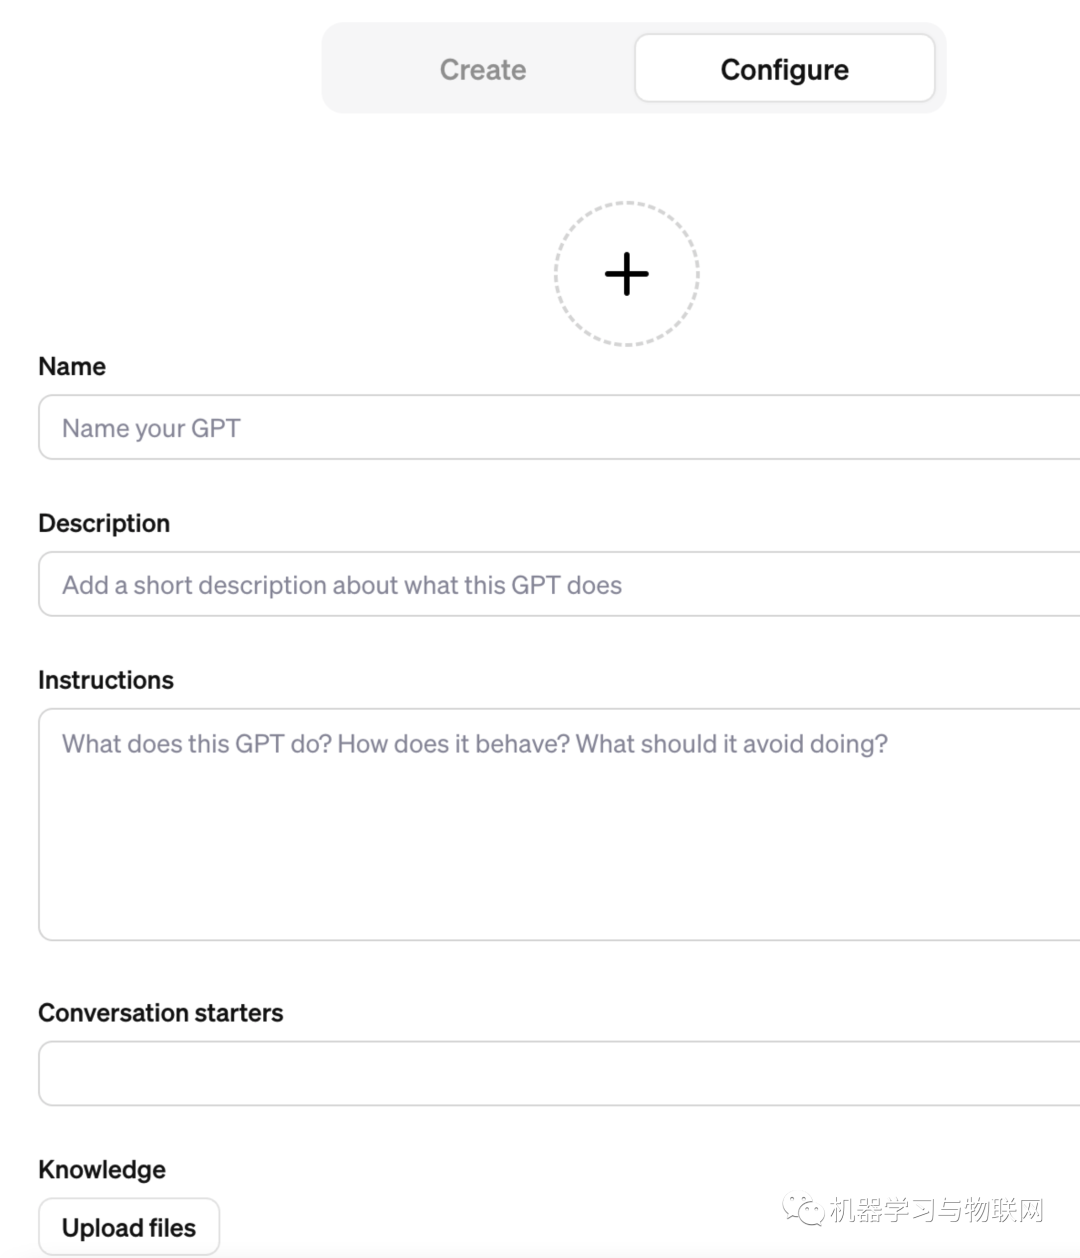This screenshot has height=1258, width=1080.
Task: Click the "Name your GPT" placeholder text
Action: click(151, 429)
